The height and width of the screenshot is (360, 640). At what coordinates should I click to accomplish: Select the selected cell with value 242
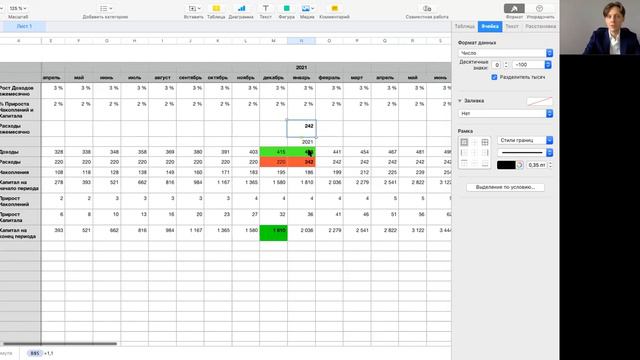(x=301, y=129)
